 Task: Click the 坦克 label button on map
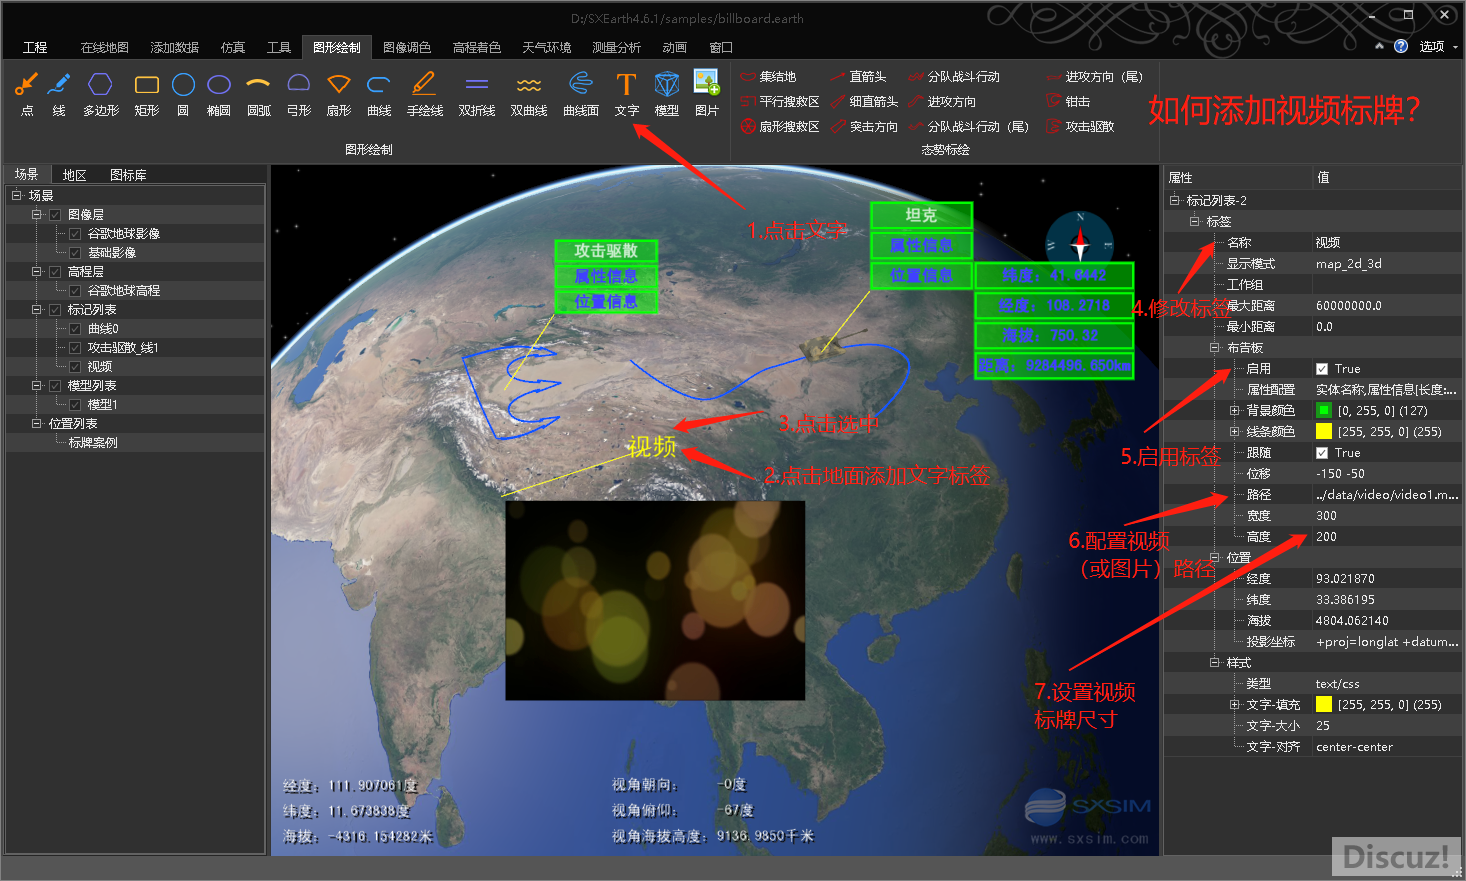tap(921, 215)
